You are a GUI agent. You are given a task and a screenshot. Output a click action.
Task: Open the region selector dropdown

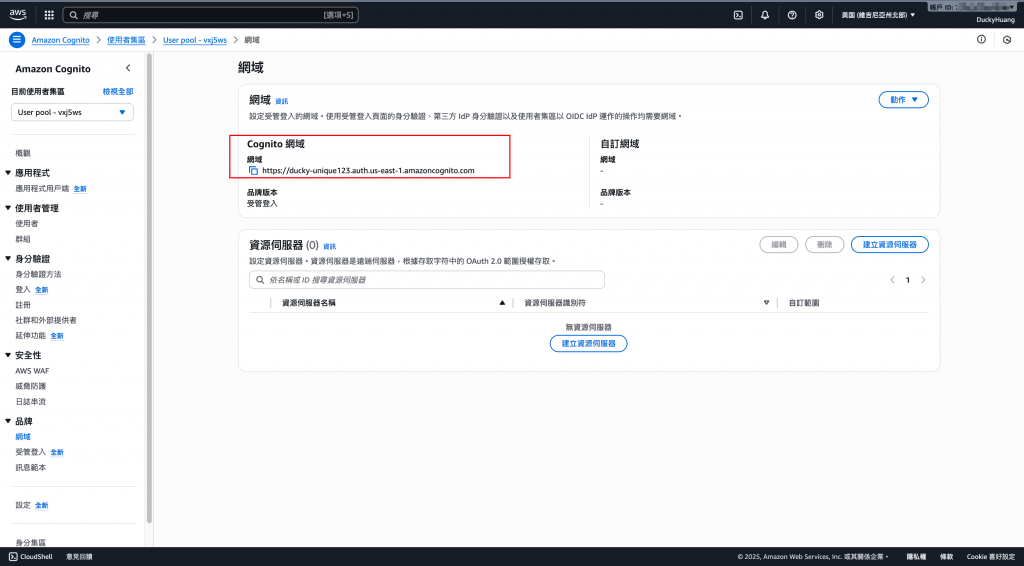[x=878, y=15]
